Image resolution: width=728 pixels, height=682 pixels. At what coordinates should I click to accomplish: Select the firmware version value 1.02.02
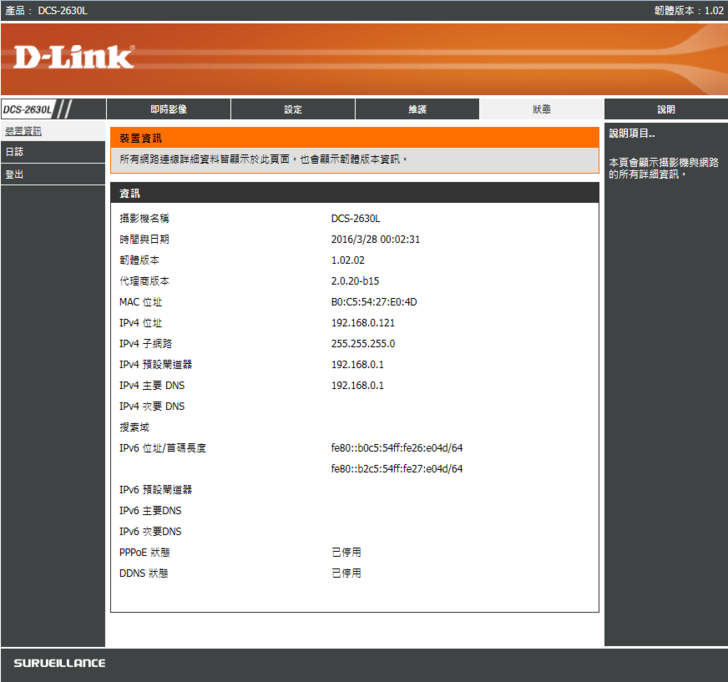tap(348, 260)
